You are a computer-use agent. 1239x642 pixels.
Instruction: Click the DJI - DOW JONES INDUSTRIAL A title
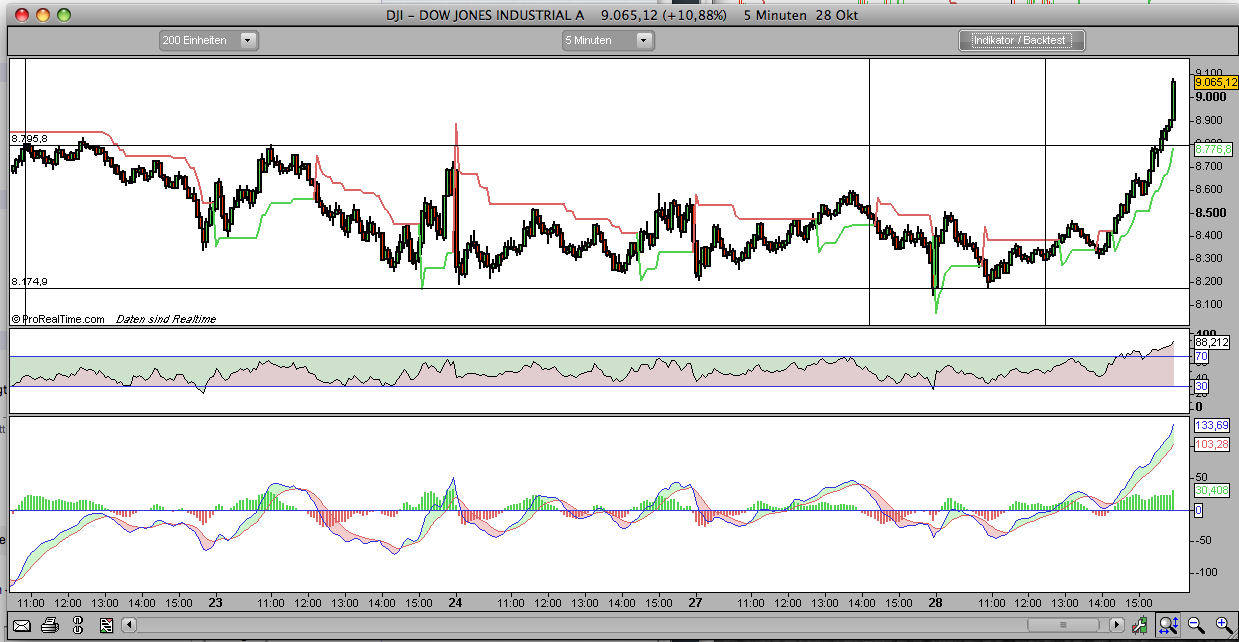(486, 15)
